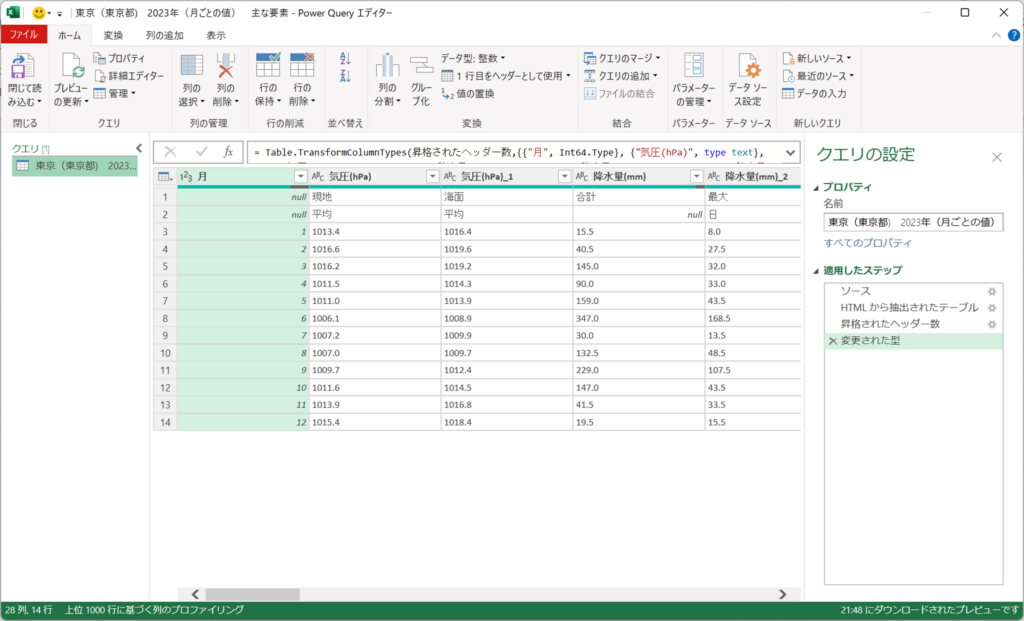Open the Advanced Editor (詳細エディター)
The width and height of the screenshot is (1024, 621).
pyautogui.click(x=129, y=76)
